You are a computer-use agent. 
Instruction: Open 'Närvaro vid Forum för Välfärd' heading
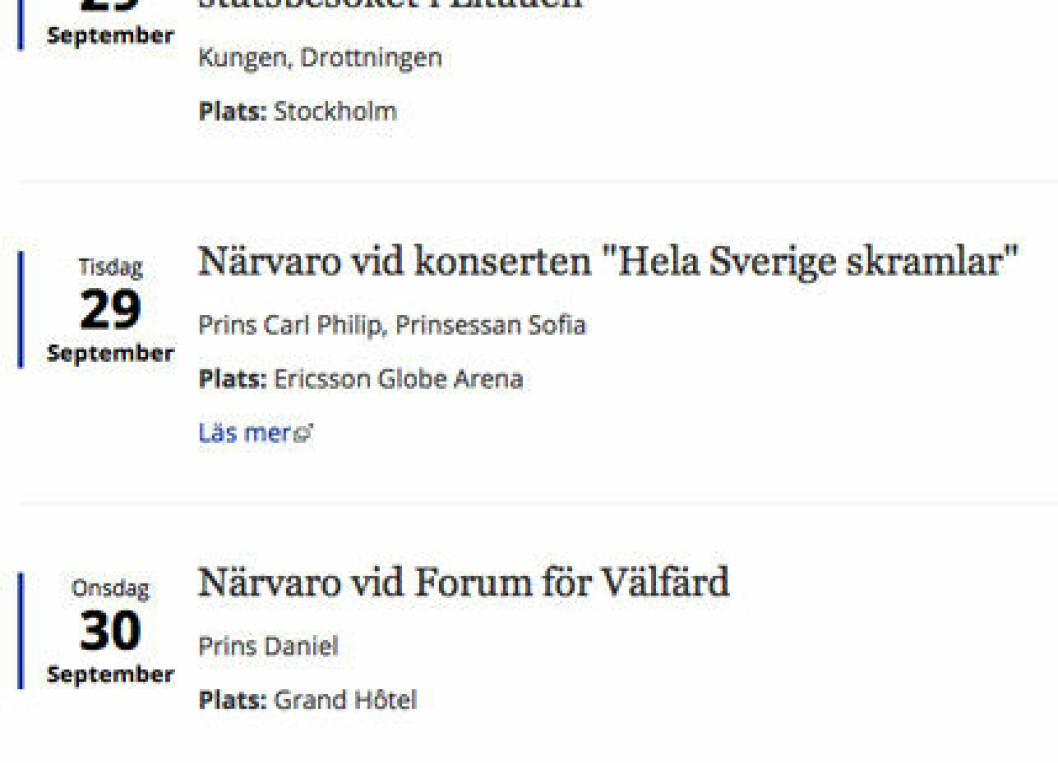point(464,582)
